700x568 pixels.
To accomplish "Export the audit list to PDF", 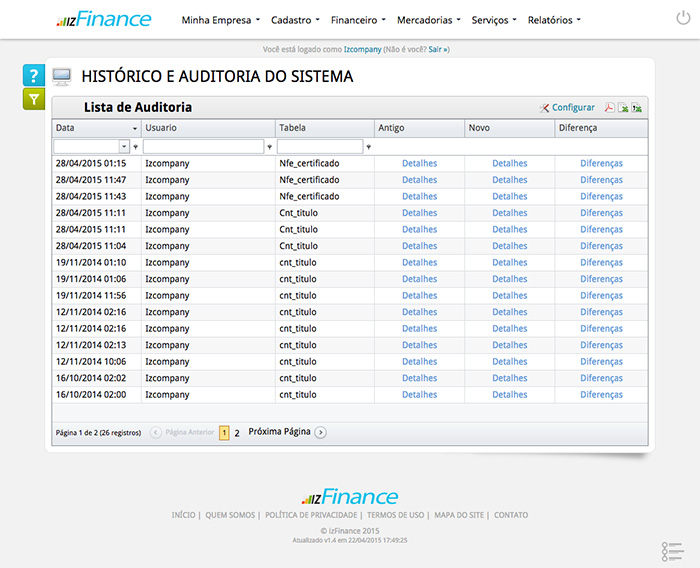I will click(x=608, y=108).
